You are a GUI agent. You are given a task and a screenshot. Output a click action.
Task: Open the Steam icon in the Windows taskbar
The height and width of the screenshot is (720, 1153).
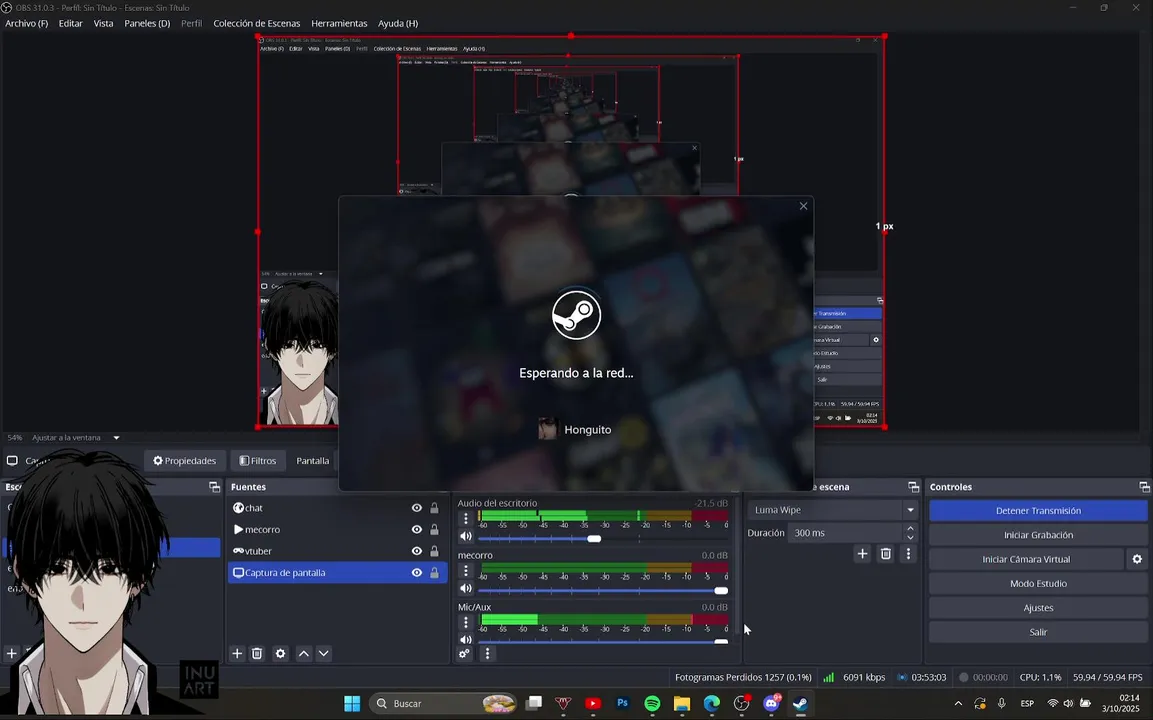(800, 704)
